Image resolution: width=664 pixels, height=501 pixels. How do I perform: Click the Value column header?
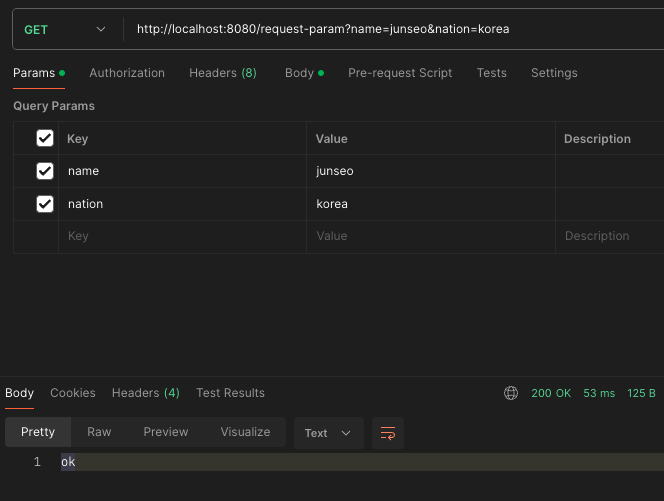click(x=332, y=139)
